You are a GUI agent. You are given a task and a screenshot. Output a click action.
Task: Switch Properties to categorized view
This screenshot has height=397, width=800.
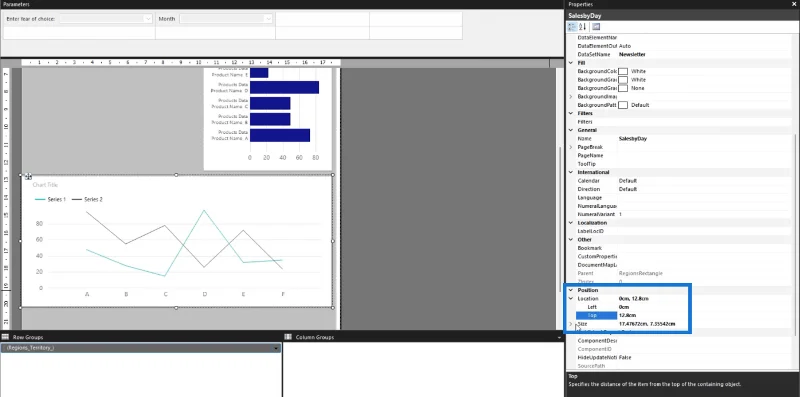coord(572,27)
